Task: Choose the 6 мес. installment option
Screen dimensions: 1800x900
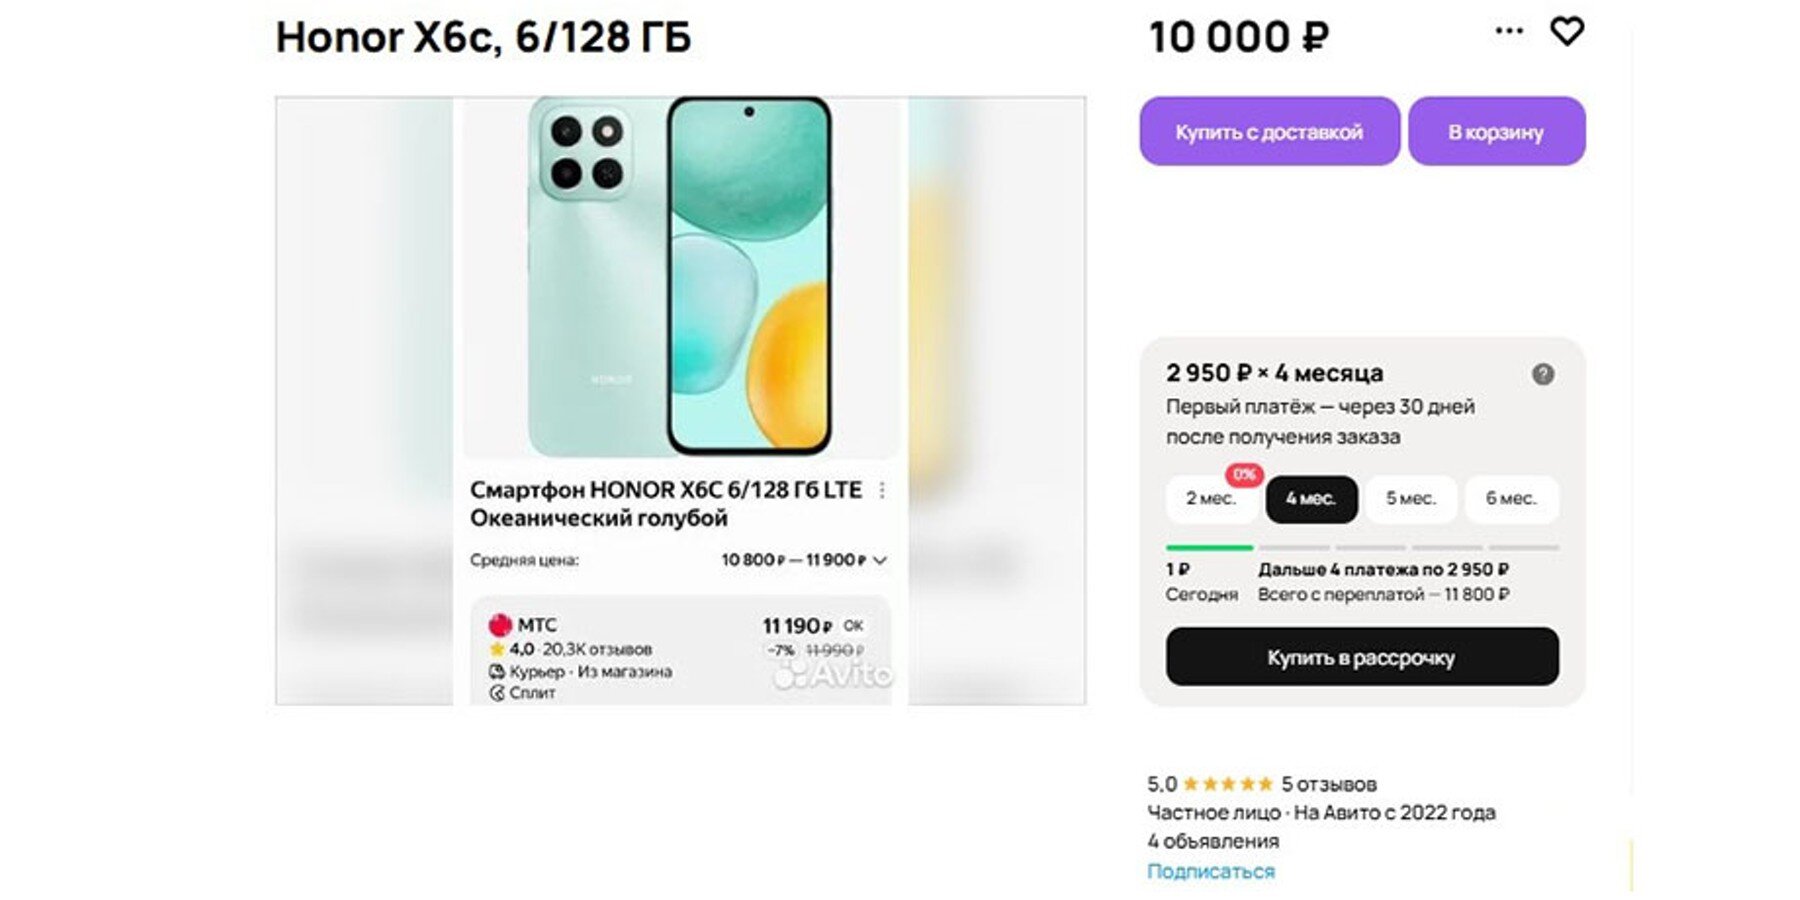Action: pyautogui.click(x=1511, y=499)
